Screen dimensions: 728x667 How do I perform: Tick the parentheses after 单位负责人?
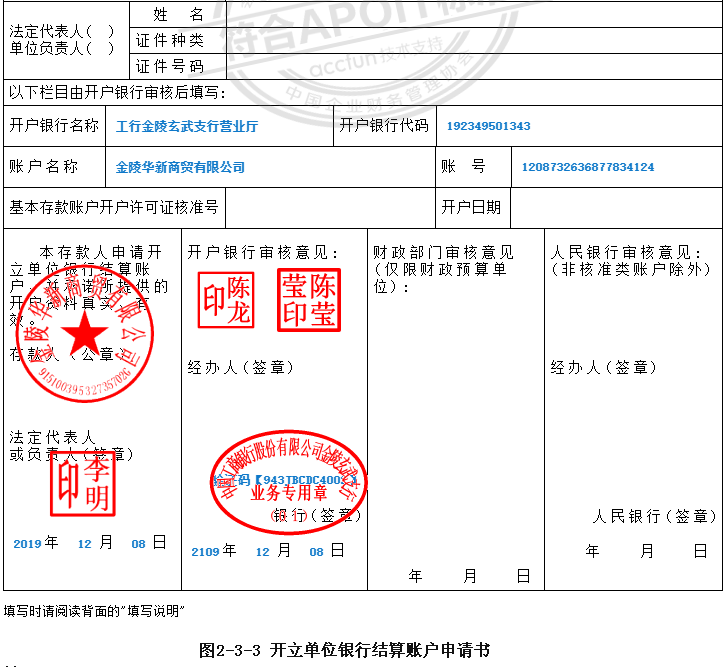click(99, 48)
